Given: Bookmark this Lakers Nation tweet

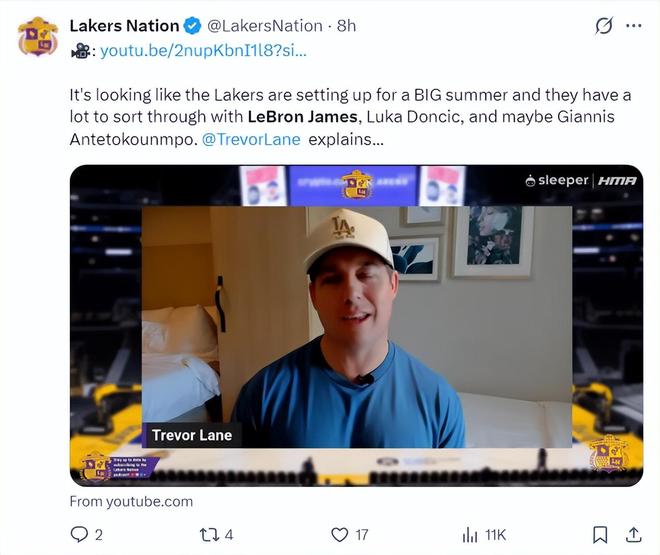Looking at the screenshot, I should (599, 534).
